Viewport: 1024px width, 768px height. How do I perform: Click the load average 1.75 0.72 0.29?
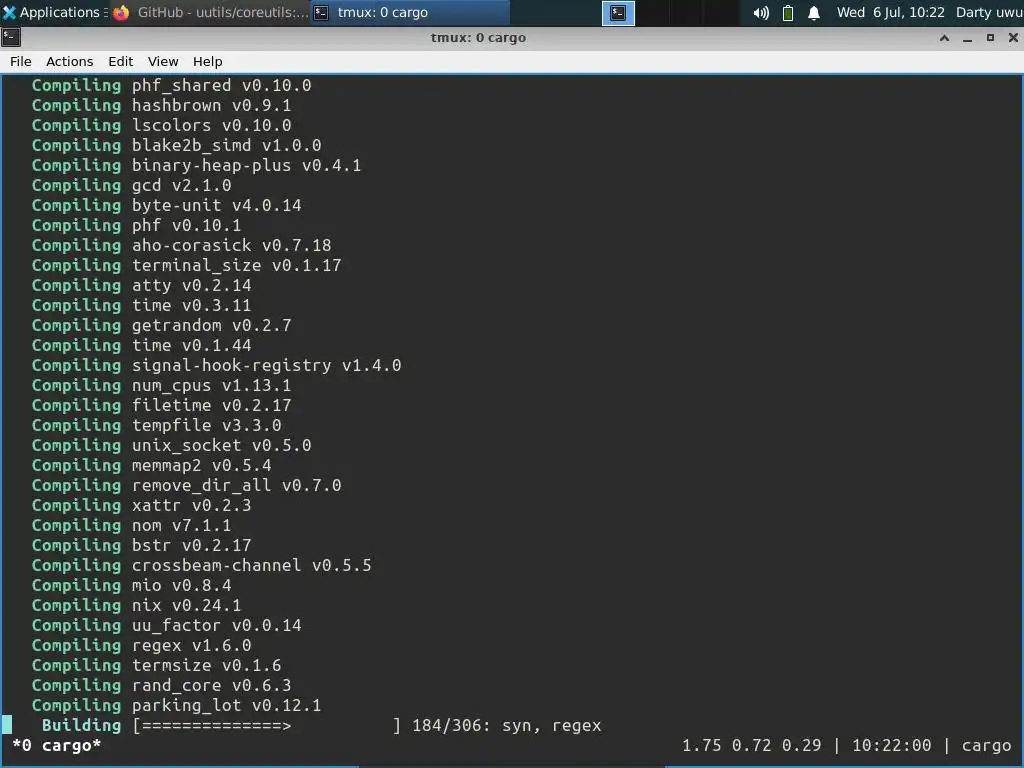pyautogui.click(x=752, y=745)
